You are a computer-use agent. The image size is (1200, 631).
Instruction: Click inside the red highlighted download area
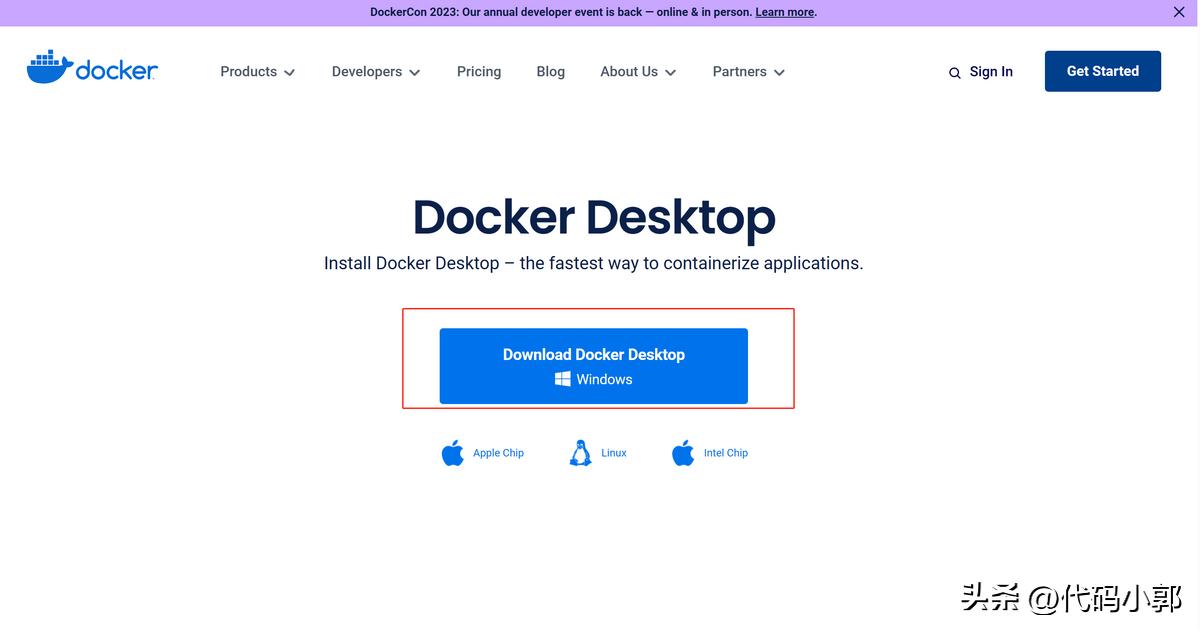coord(593,358)
